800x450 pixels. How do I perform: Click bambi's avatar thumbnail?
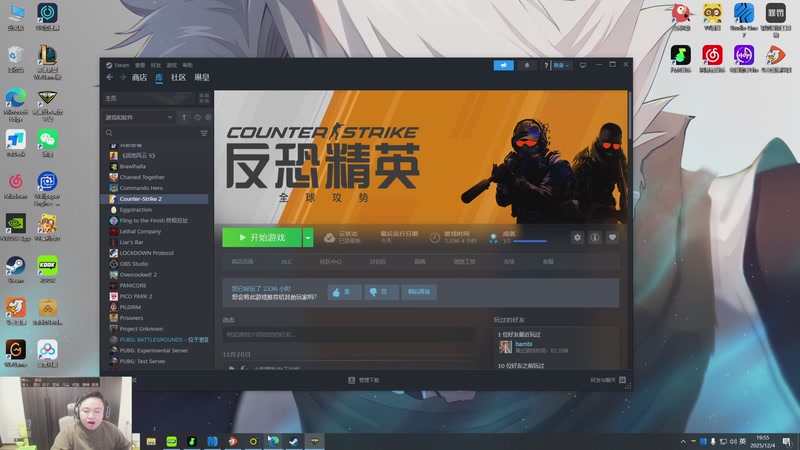coord(505,347)
